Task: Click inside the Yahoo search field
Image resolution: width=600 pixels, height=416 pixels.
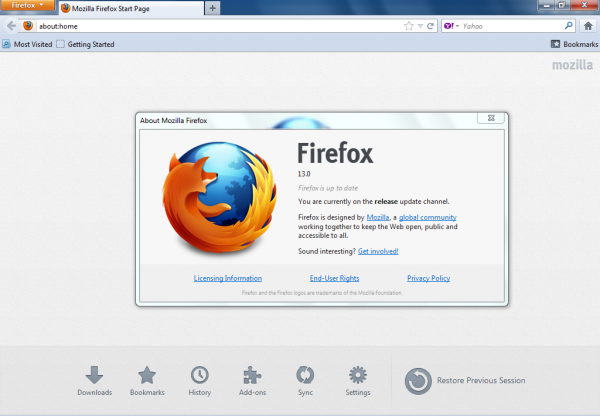Action: pos(512,26)
